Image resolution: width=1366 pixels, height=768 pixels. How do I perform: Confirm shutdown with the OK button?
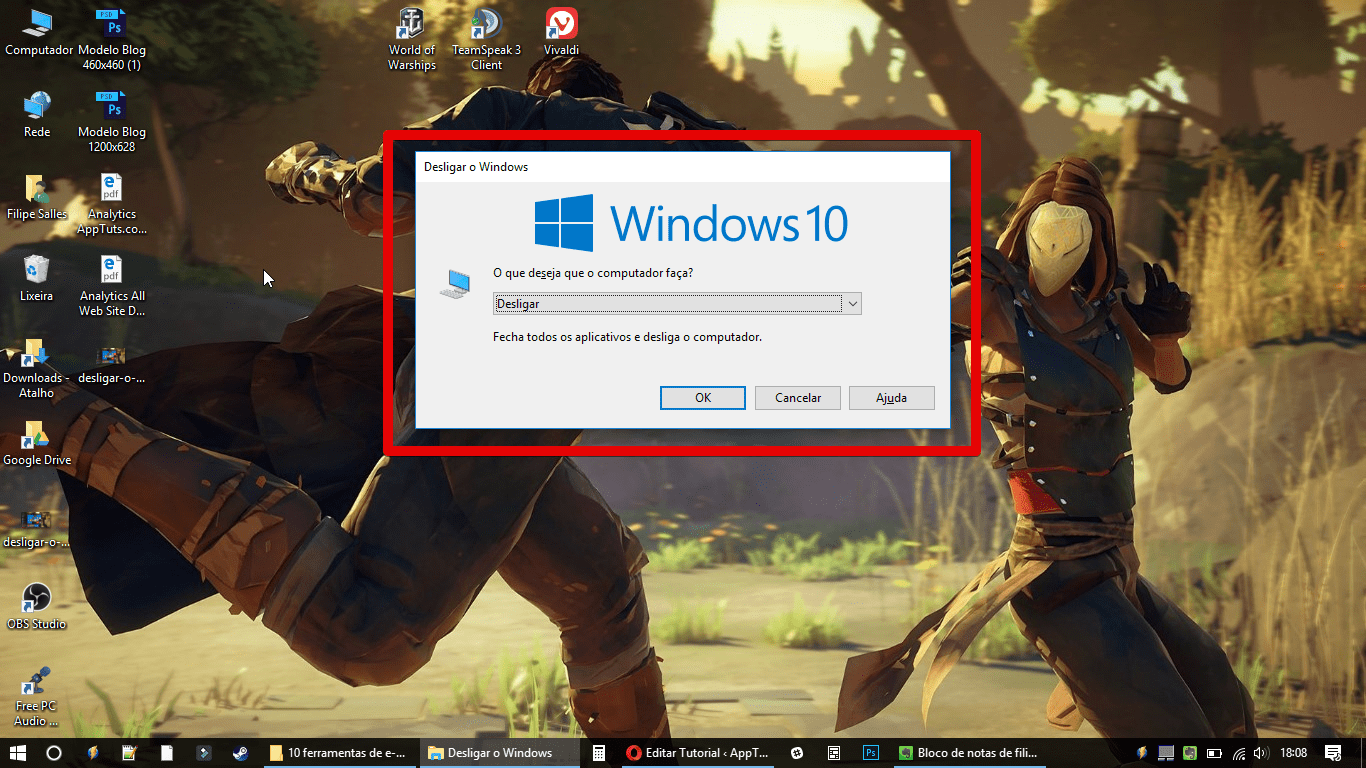point(703,398)
